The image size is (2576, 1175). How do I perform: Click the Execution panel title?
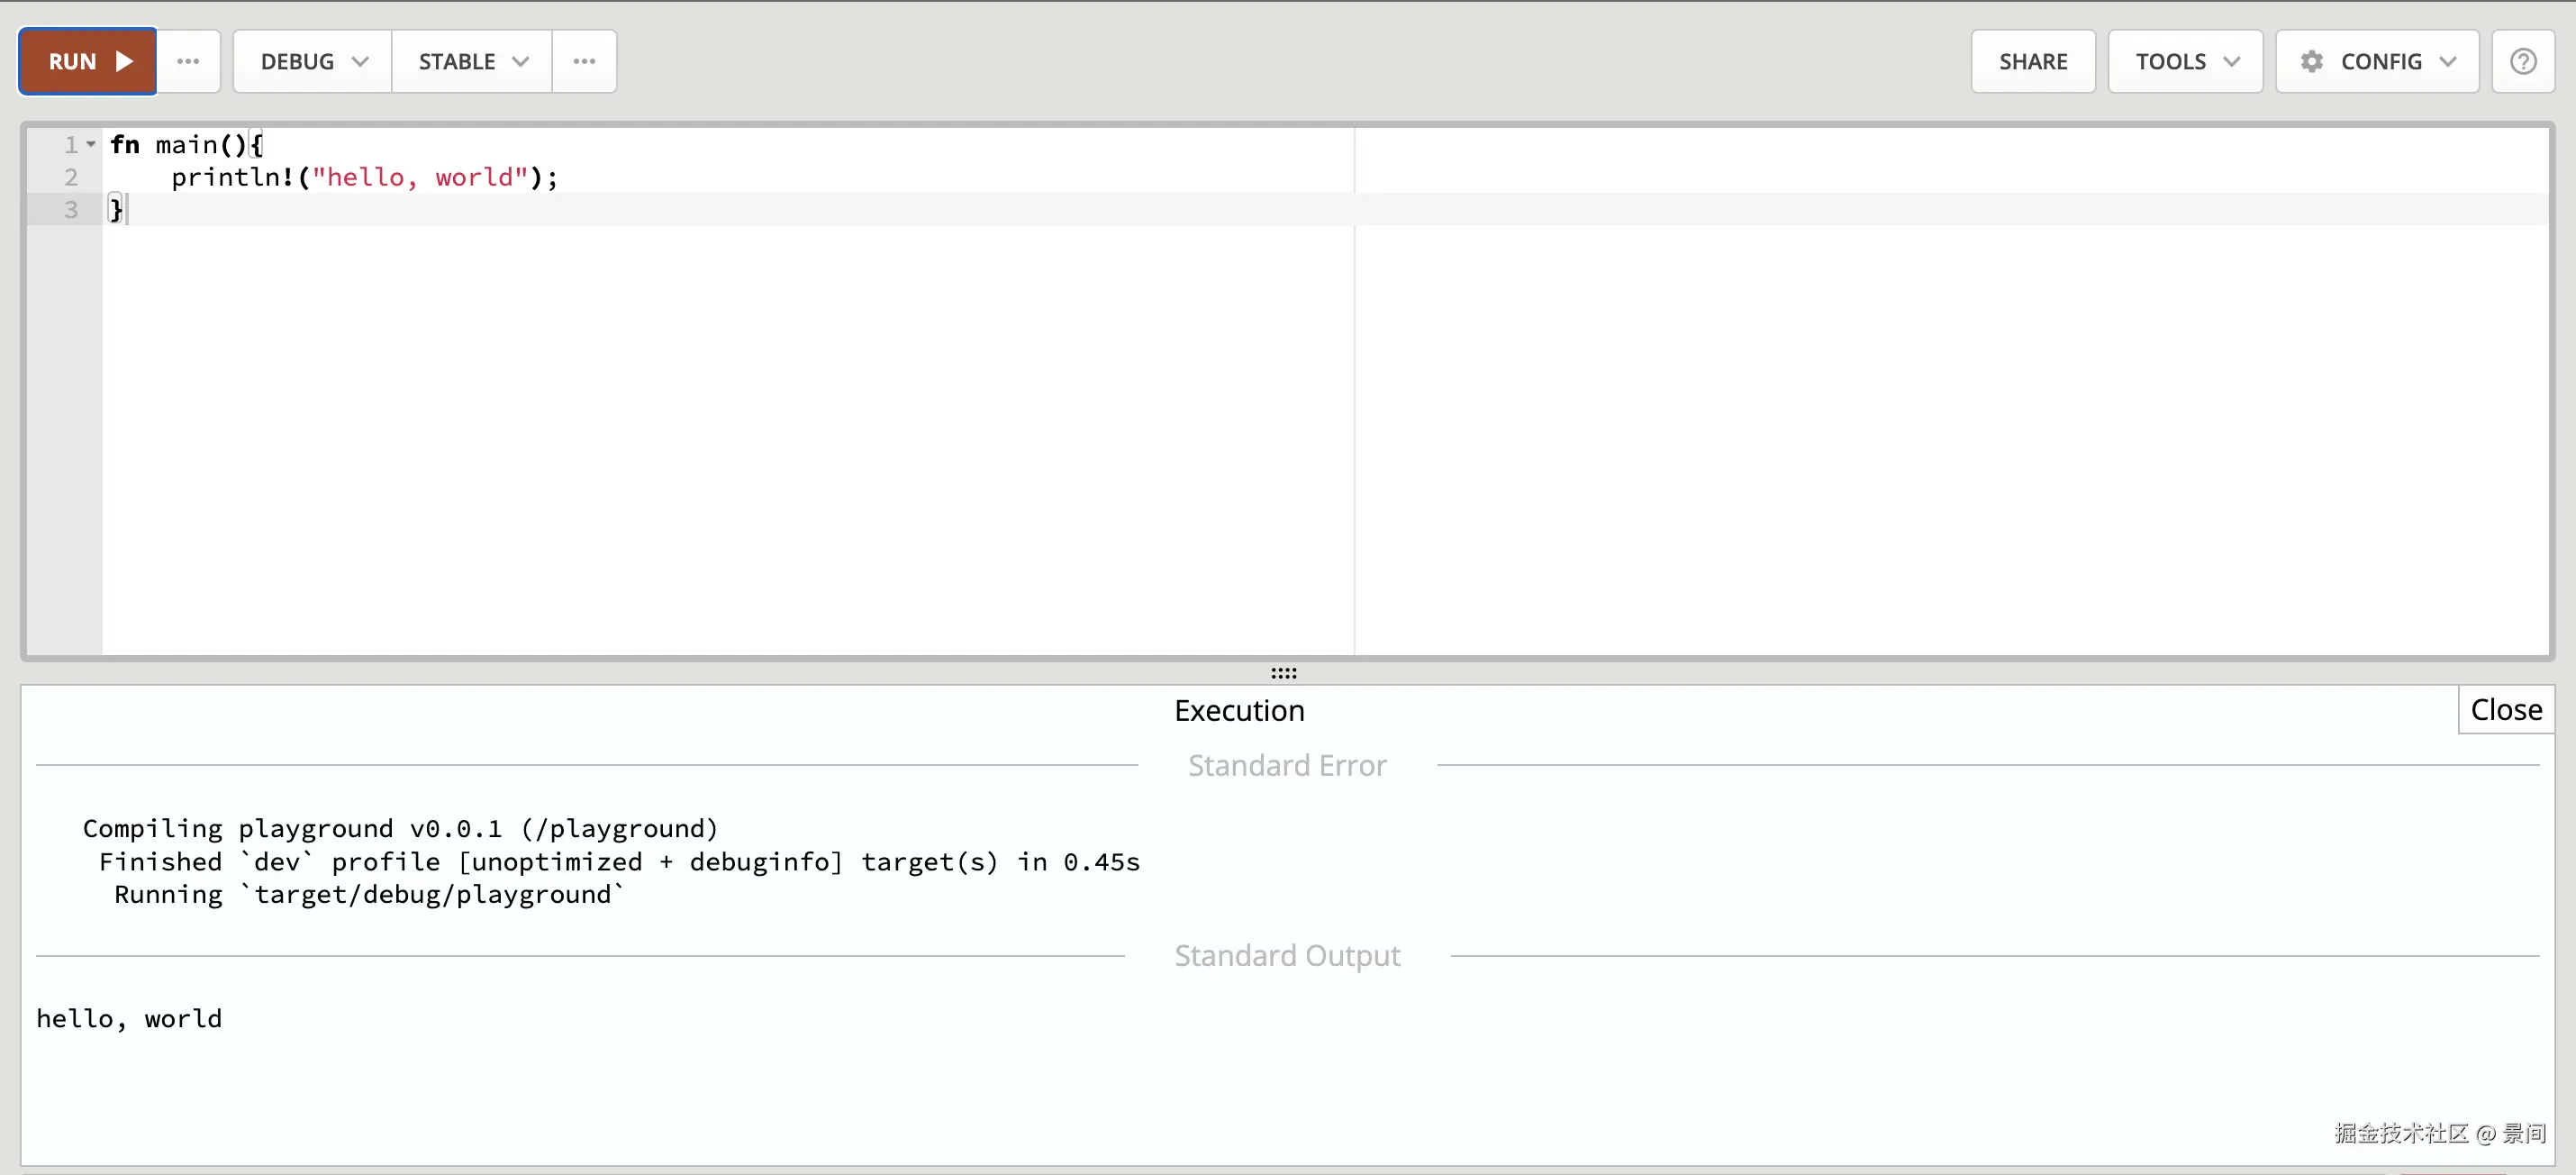1238,710
